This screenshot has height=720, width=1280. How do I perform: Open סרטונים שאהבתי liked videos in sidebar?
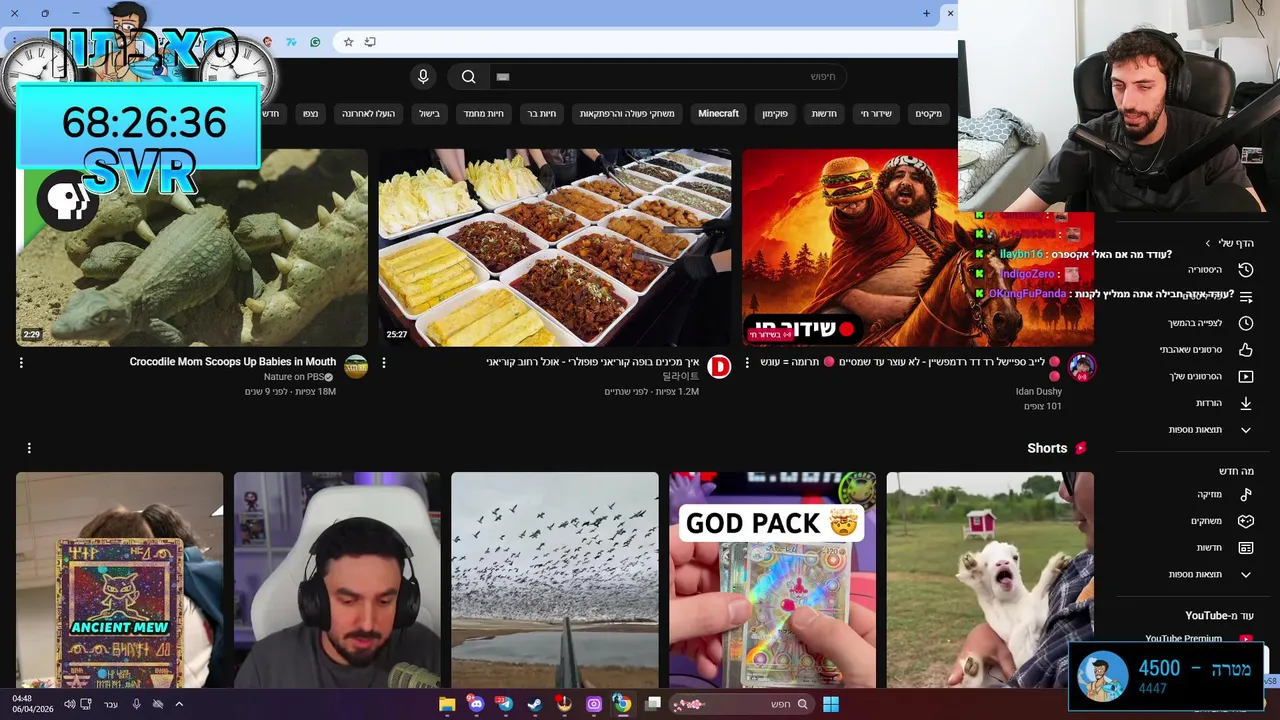point(1190,350)
